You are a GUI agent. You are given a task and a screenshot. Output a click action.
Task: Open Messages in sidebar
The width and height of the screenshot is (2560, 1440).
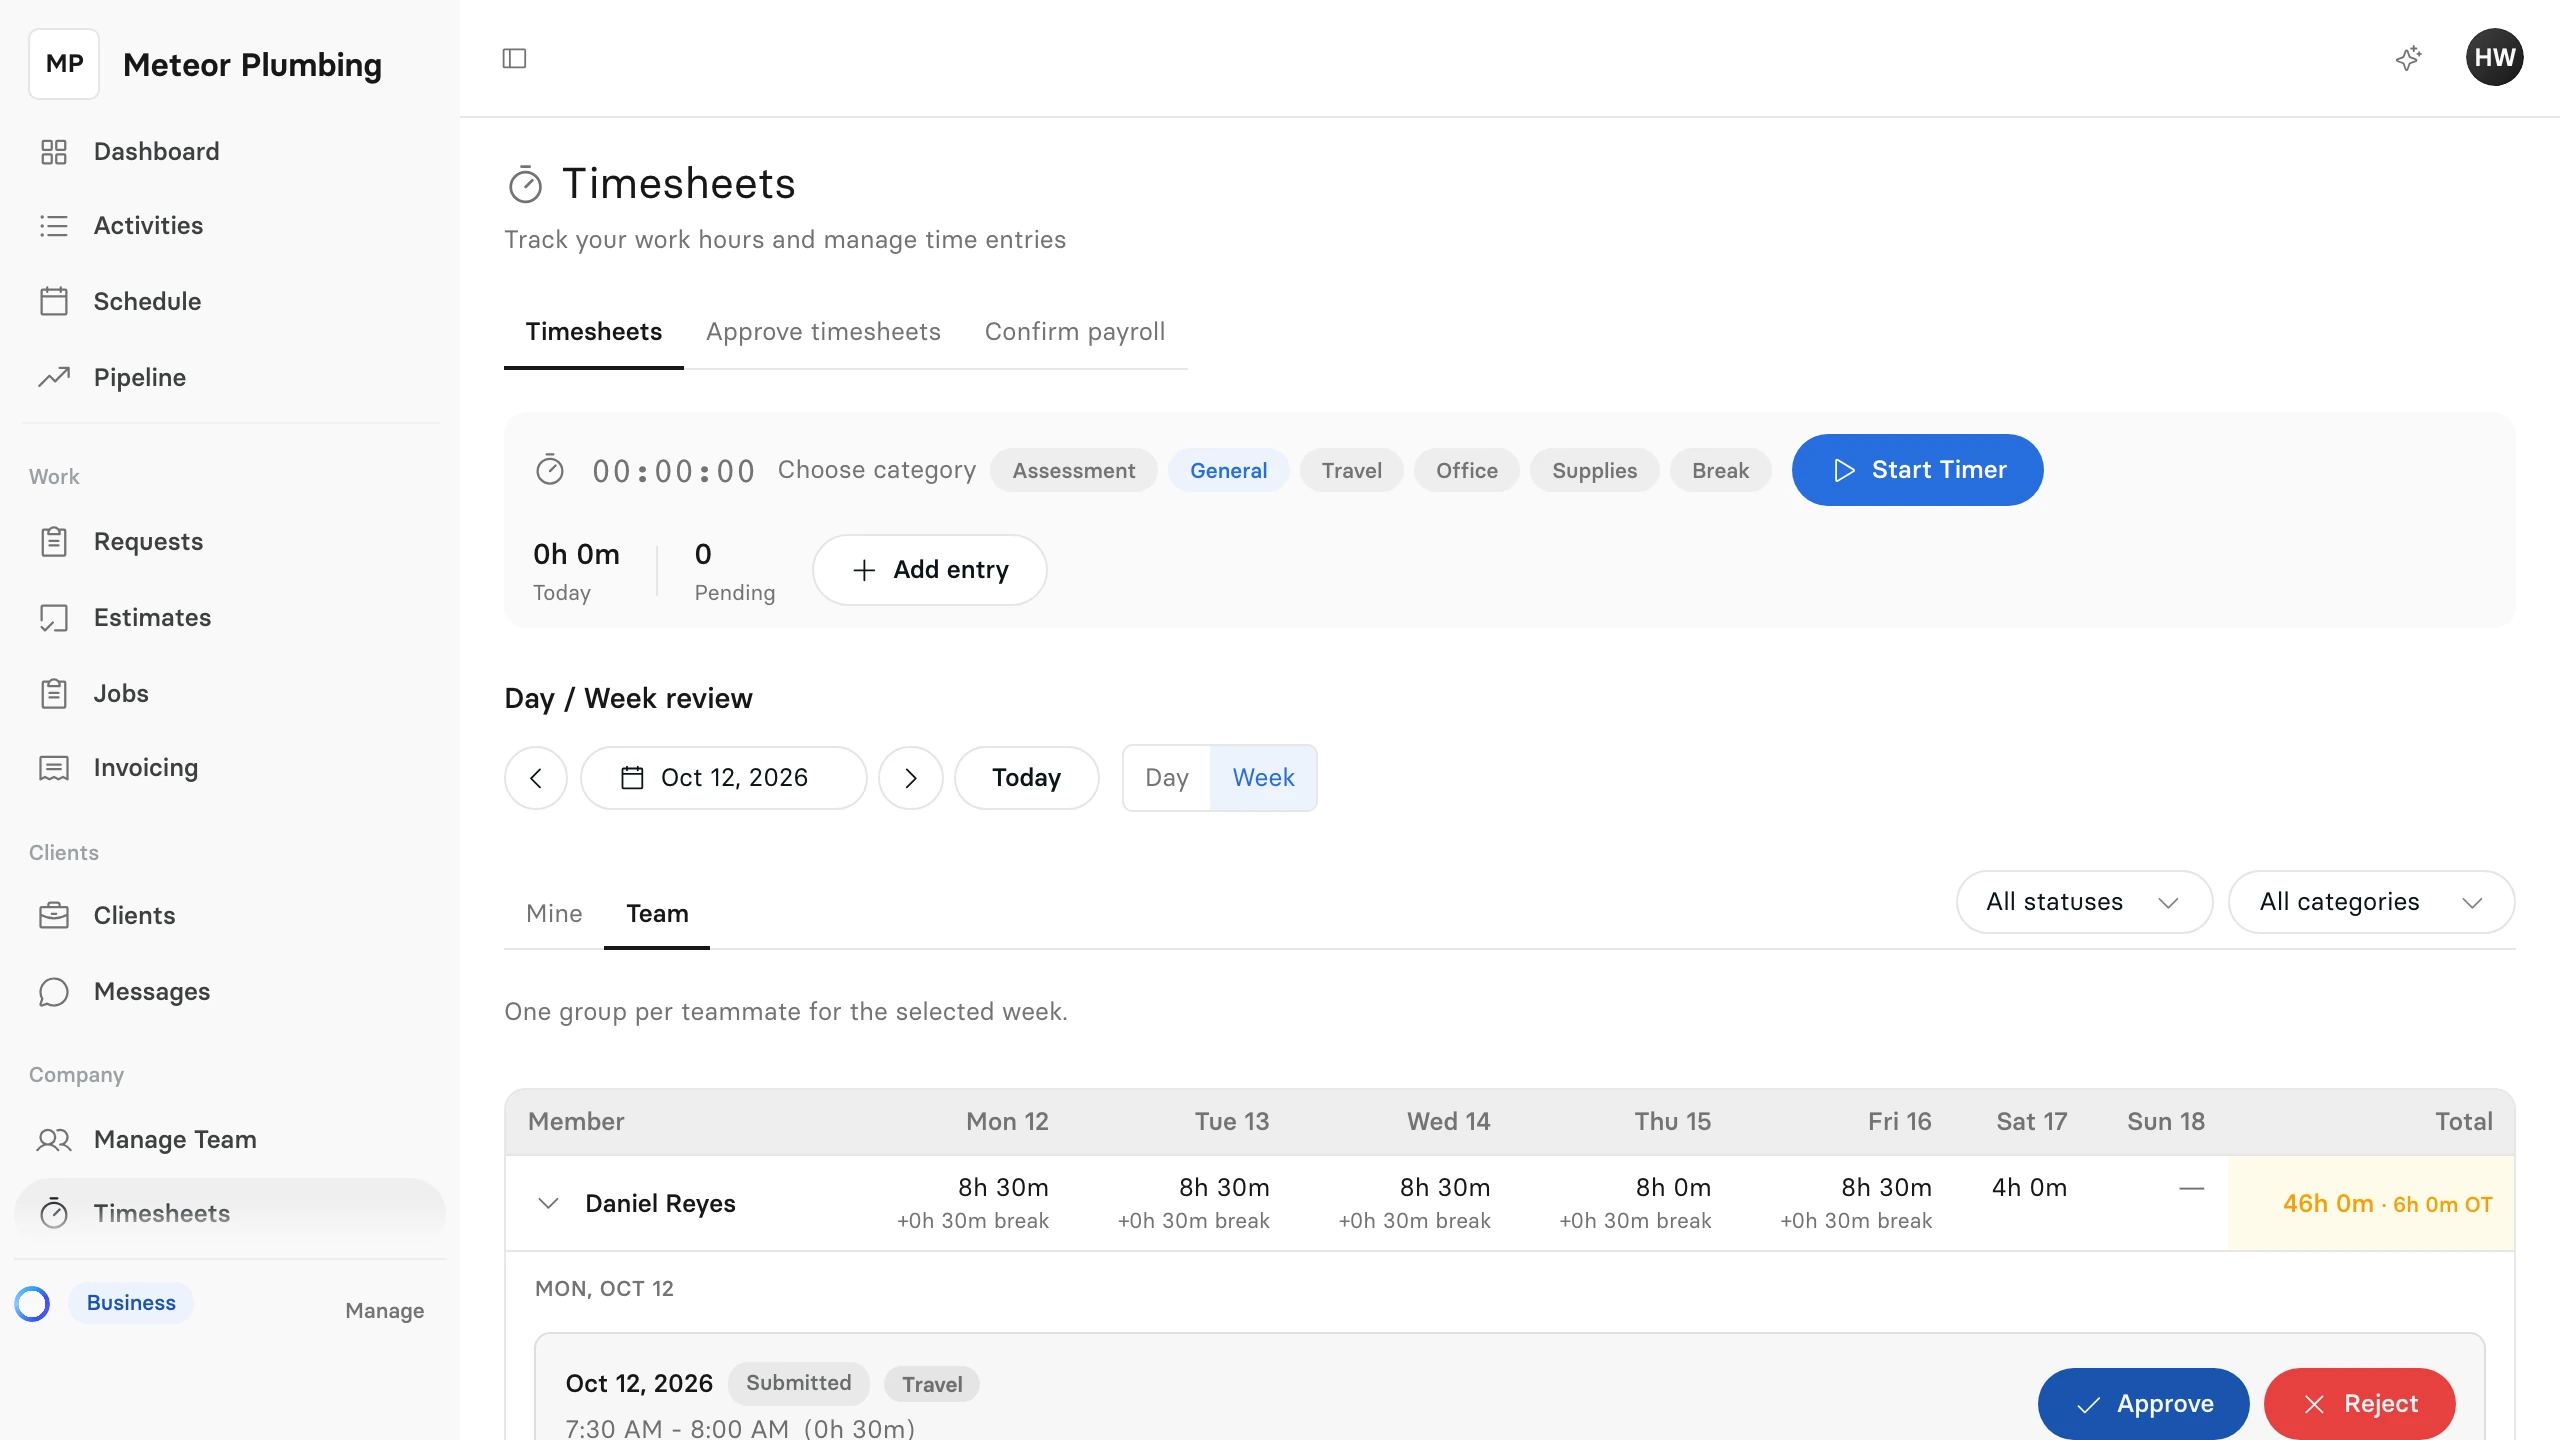[x=230, y=991]
